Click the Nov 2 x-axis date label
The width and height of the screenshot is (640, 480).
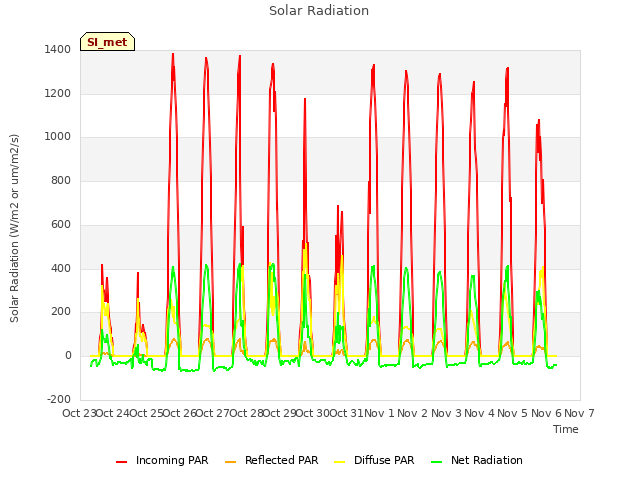413,413
